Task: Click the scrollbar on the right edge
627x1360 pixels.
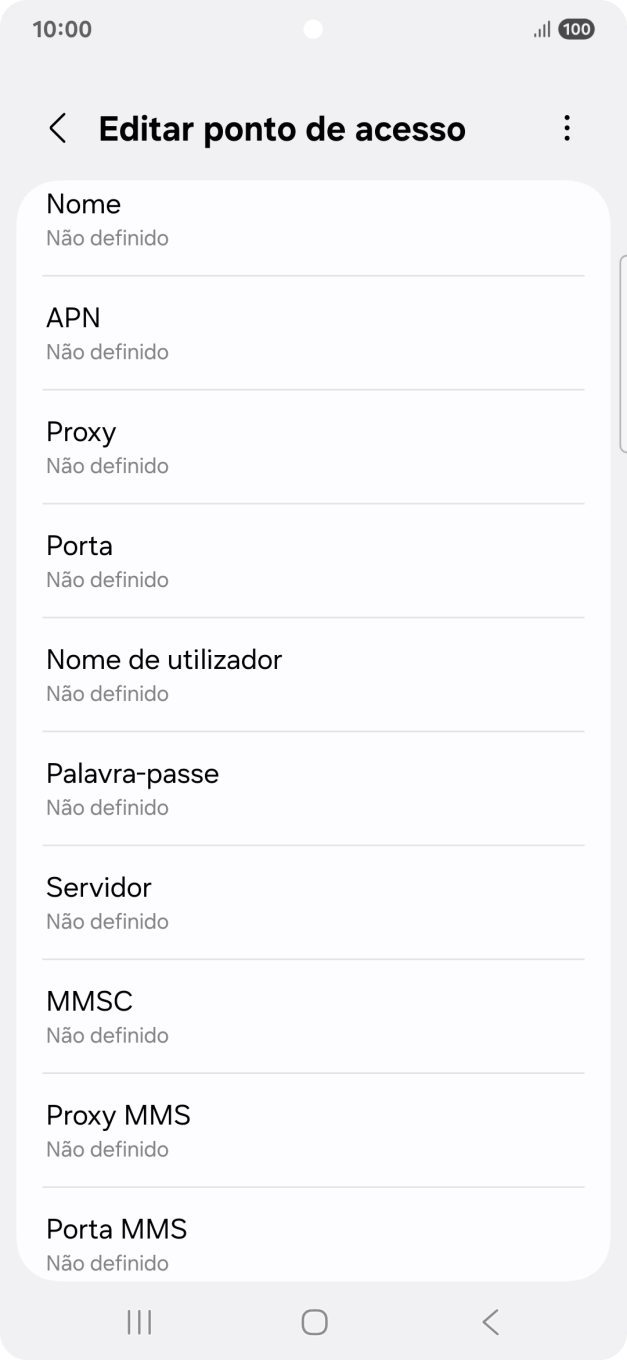Action: pos(621,350)
